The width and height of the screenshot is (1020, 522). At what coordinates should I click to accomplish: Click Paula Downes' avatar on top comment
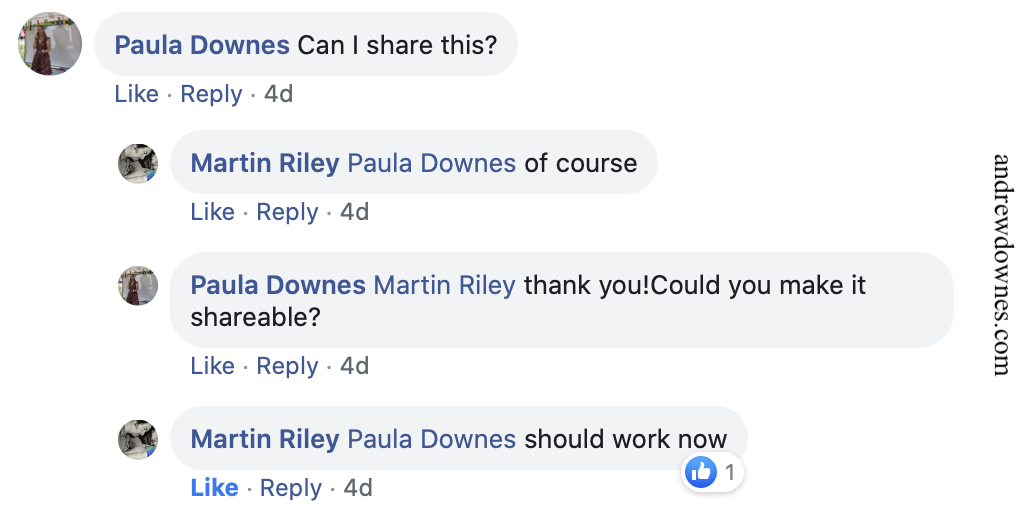click(x=50, y=44)
